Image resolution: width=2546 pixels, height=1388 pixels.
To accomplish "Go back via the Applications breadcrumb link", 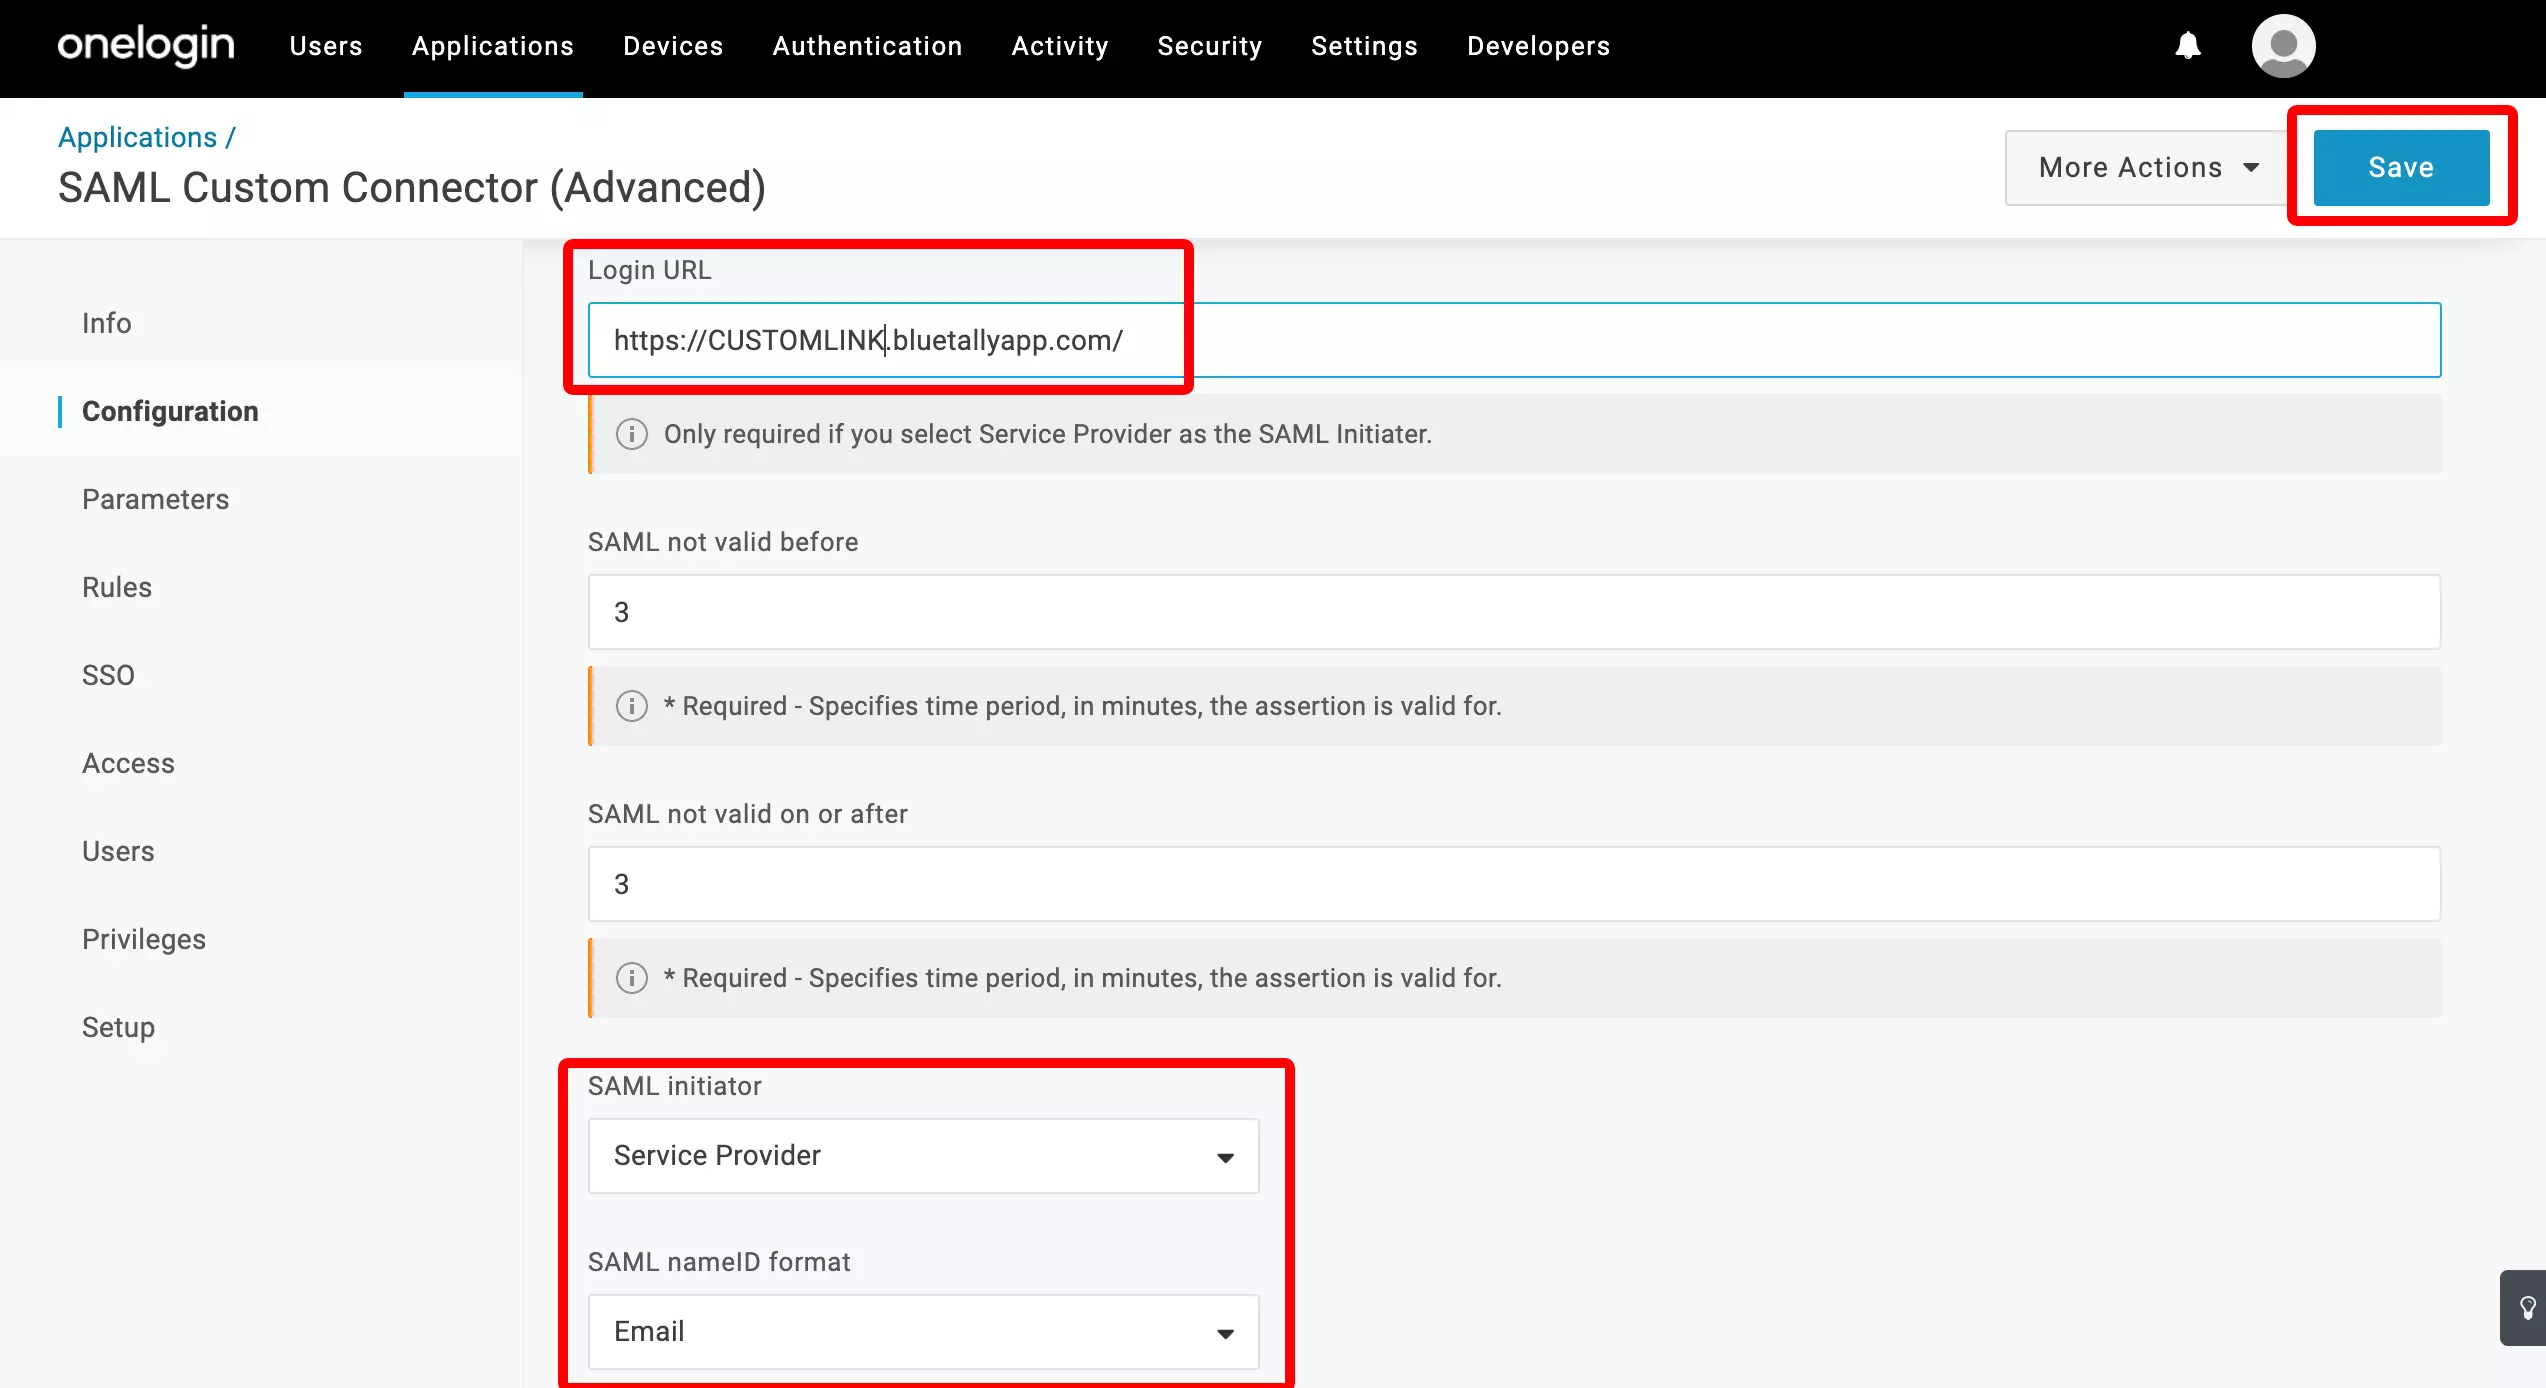I will tap(138, 137).
